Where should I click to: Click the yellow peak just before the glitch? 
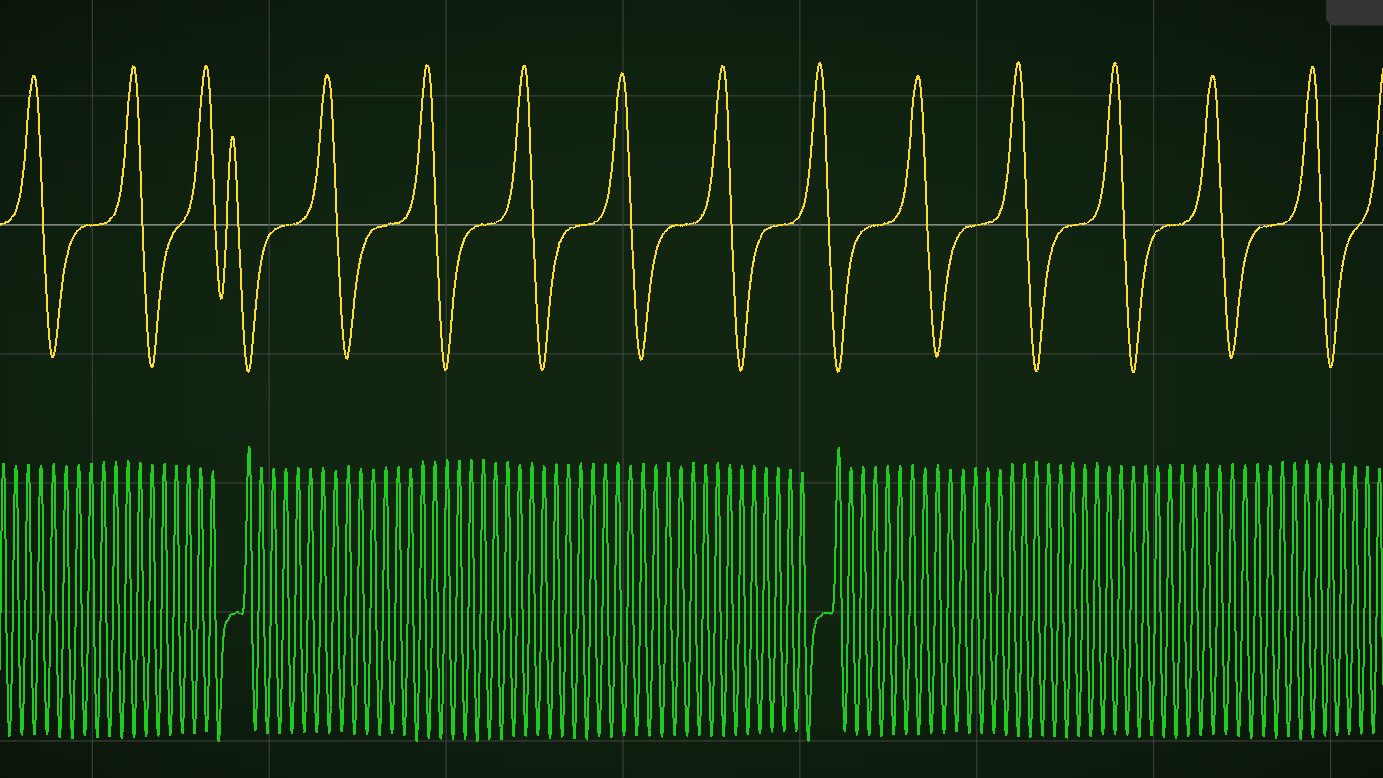click(x=206, y=68)
